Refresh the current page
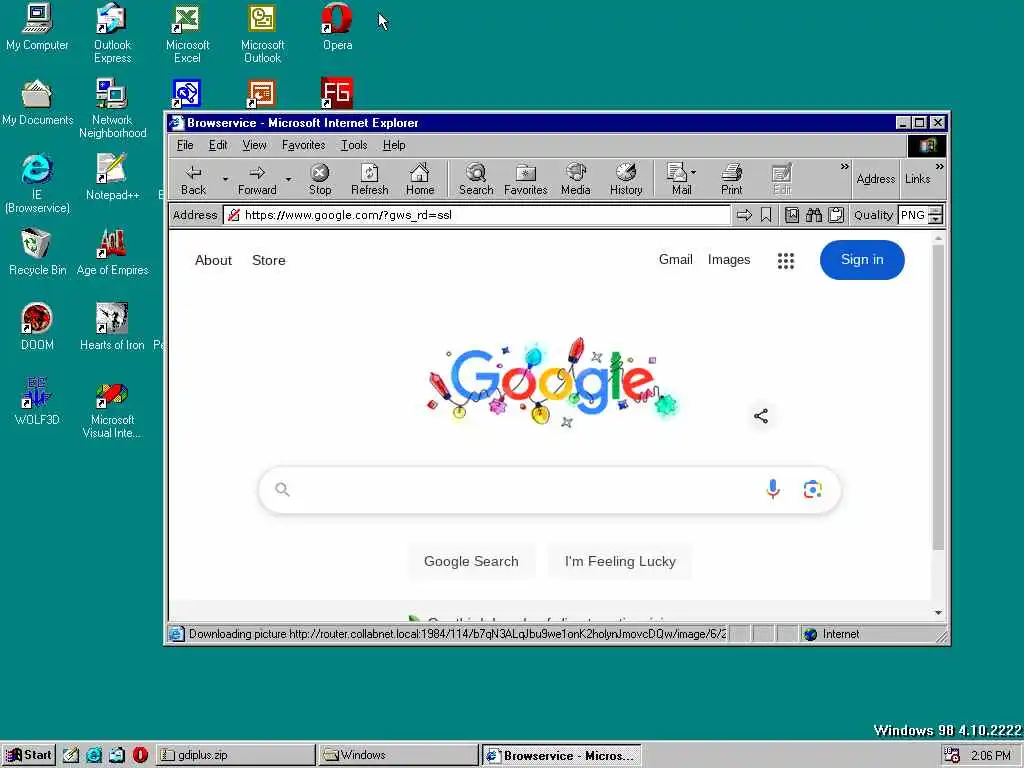Screen dimensions: 1024x768 (x=370, y=180)
